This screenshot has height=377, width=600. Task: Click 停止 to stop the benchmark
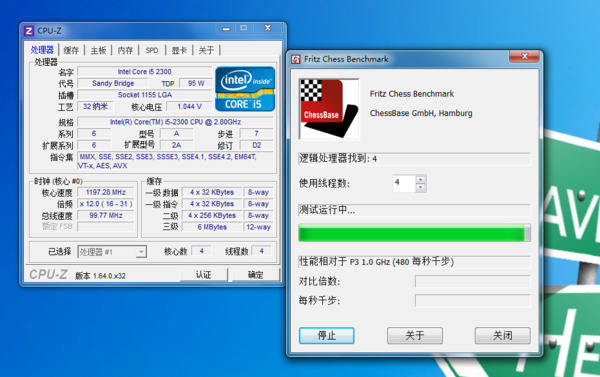(326, 335)
